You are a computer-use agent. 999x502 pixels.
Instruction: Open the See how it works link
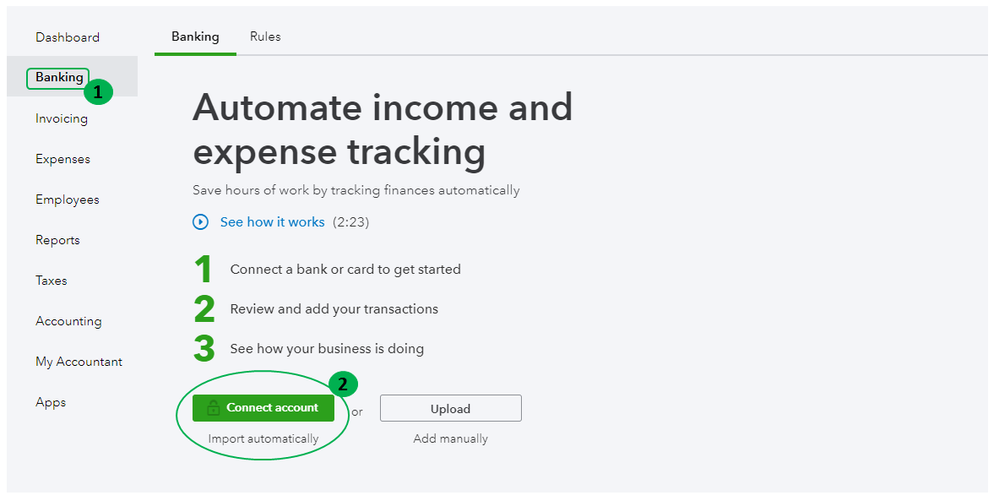tap(272, 222)
